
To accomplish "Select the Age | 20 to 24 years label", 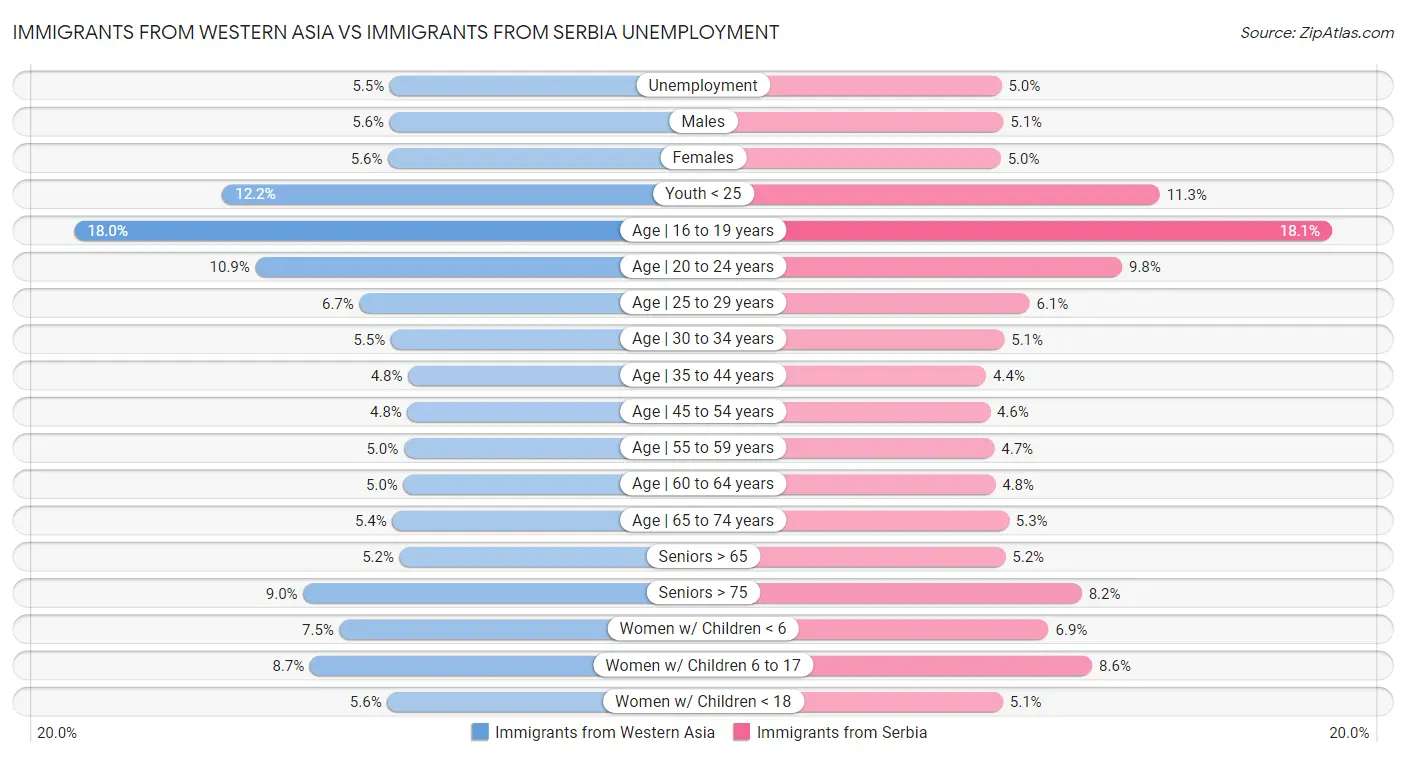I will (x=703, y=267).
